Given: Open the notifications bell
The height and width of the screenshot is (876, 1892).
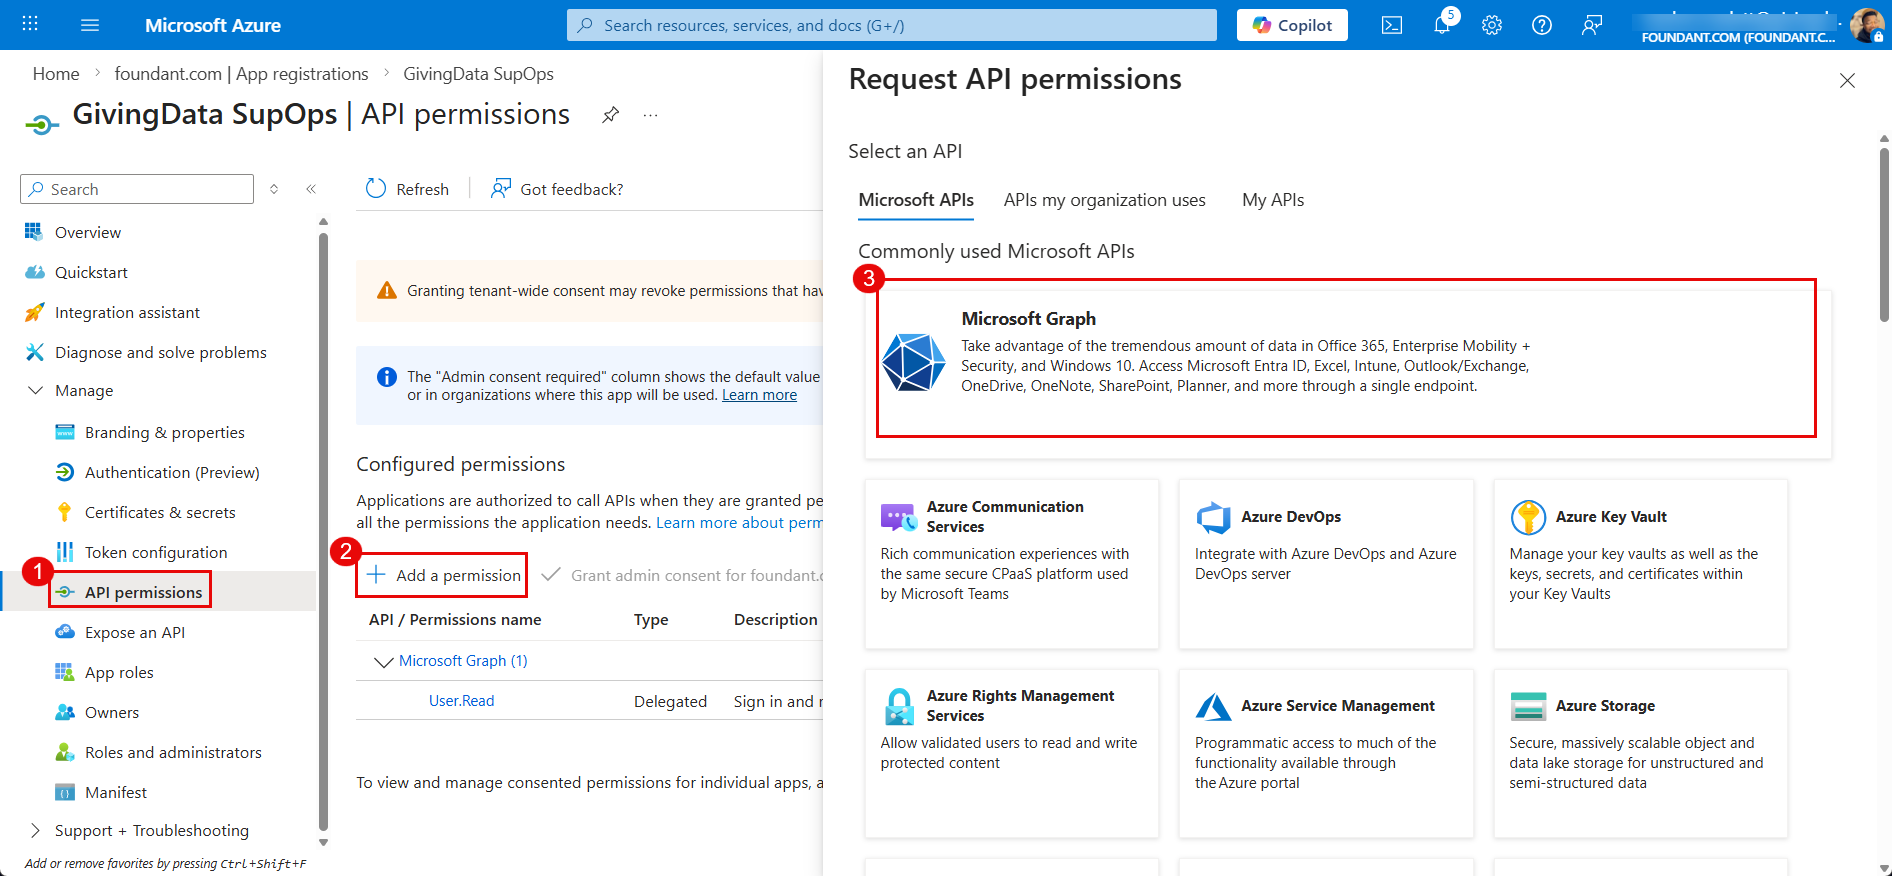Looking at the screenshot, I should pyautogui.click(x=1442, y=25).
